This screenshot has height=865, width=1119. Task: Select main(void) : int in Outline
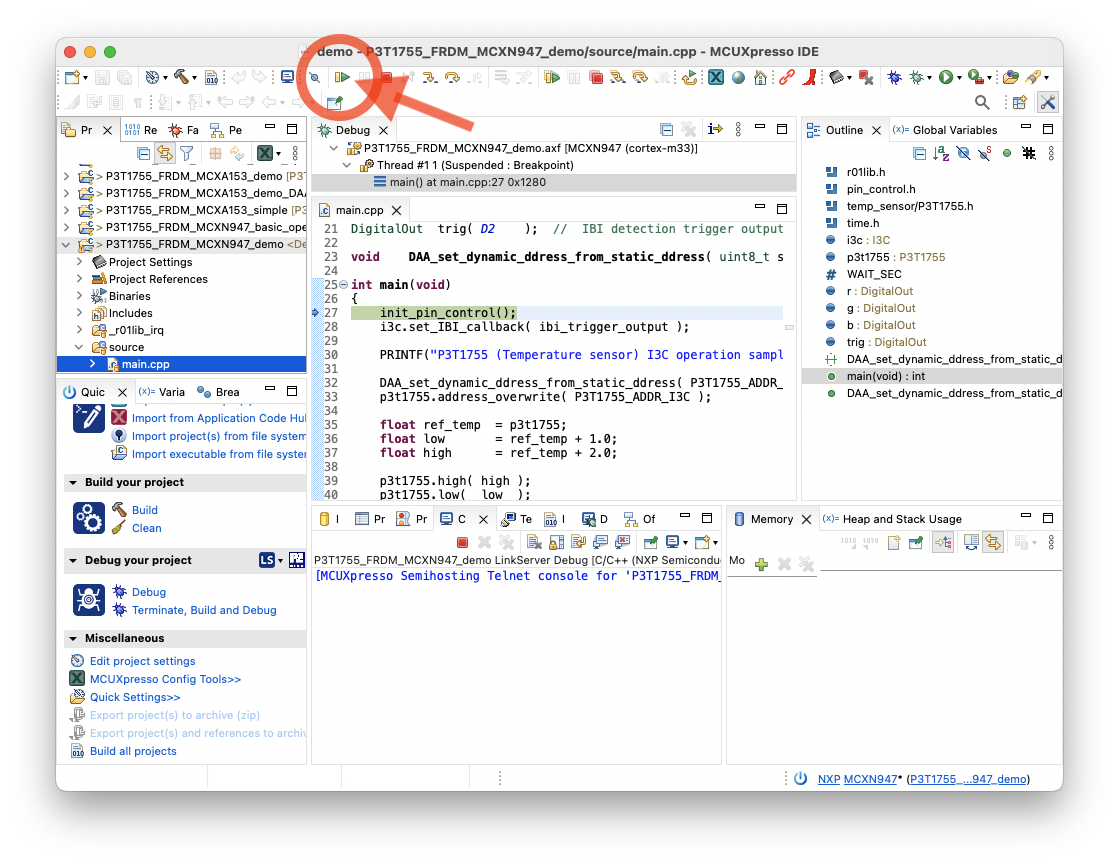(x=885, y=376)
